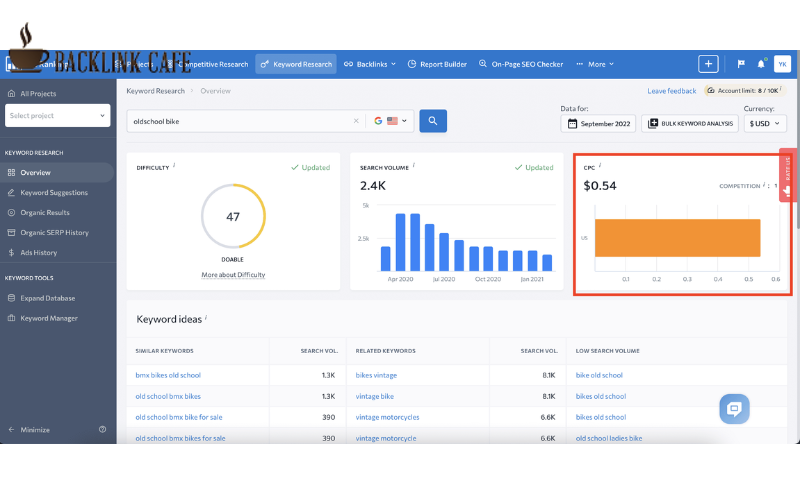
Task: Click Bulk Keyword Analysis button
Action: [x=690, y=123]
